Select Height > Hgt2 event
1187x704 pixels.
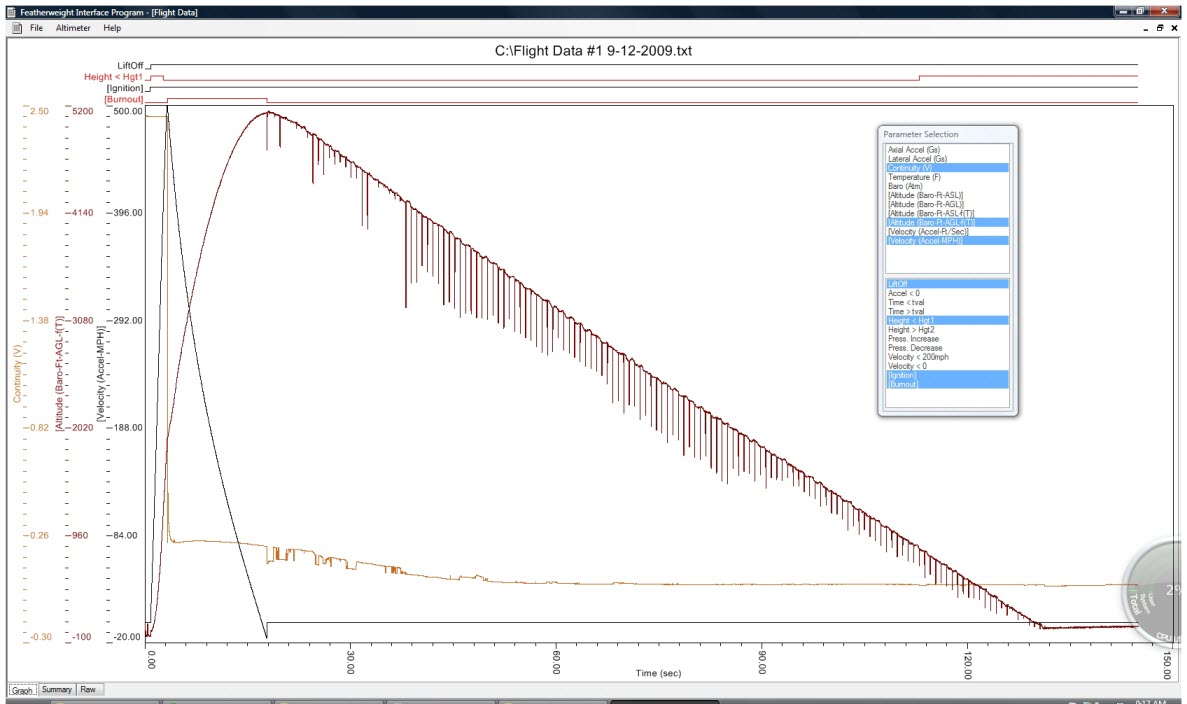coord(947,330)
